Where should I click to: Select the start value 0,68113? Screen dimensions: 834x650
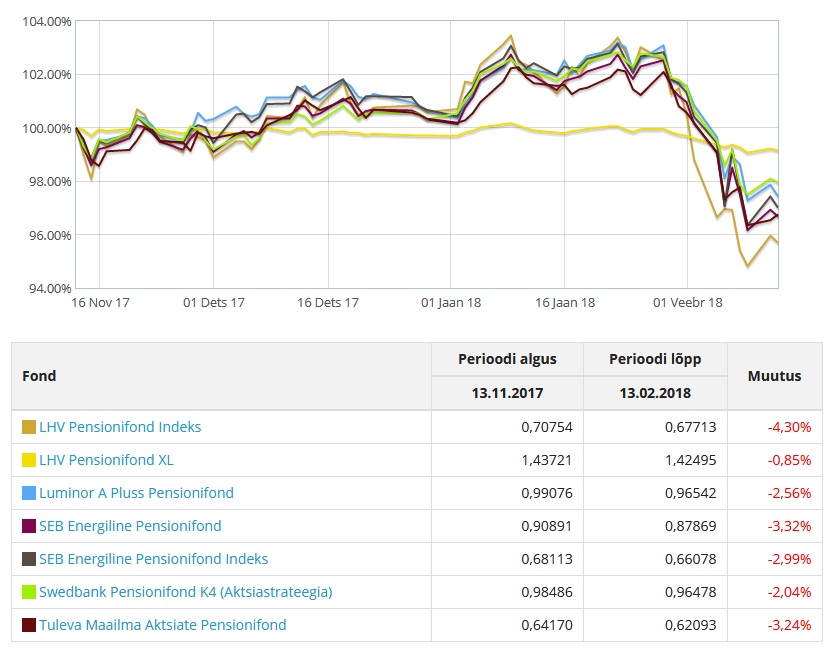pos(547,559)
